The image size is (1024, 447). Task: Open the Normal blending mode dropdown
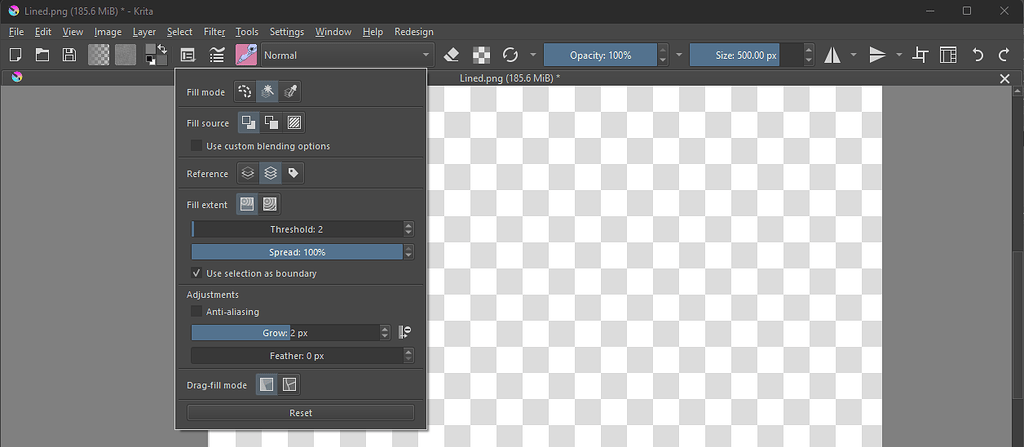coord(346,55)
